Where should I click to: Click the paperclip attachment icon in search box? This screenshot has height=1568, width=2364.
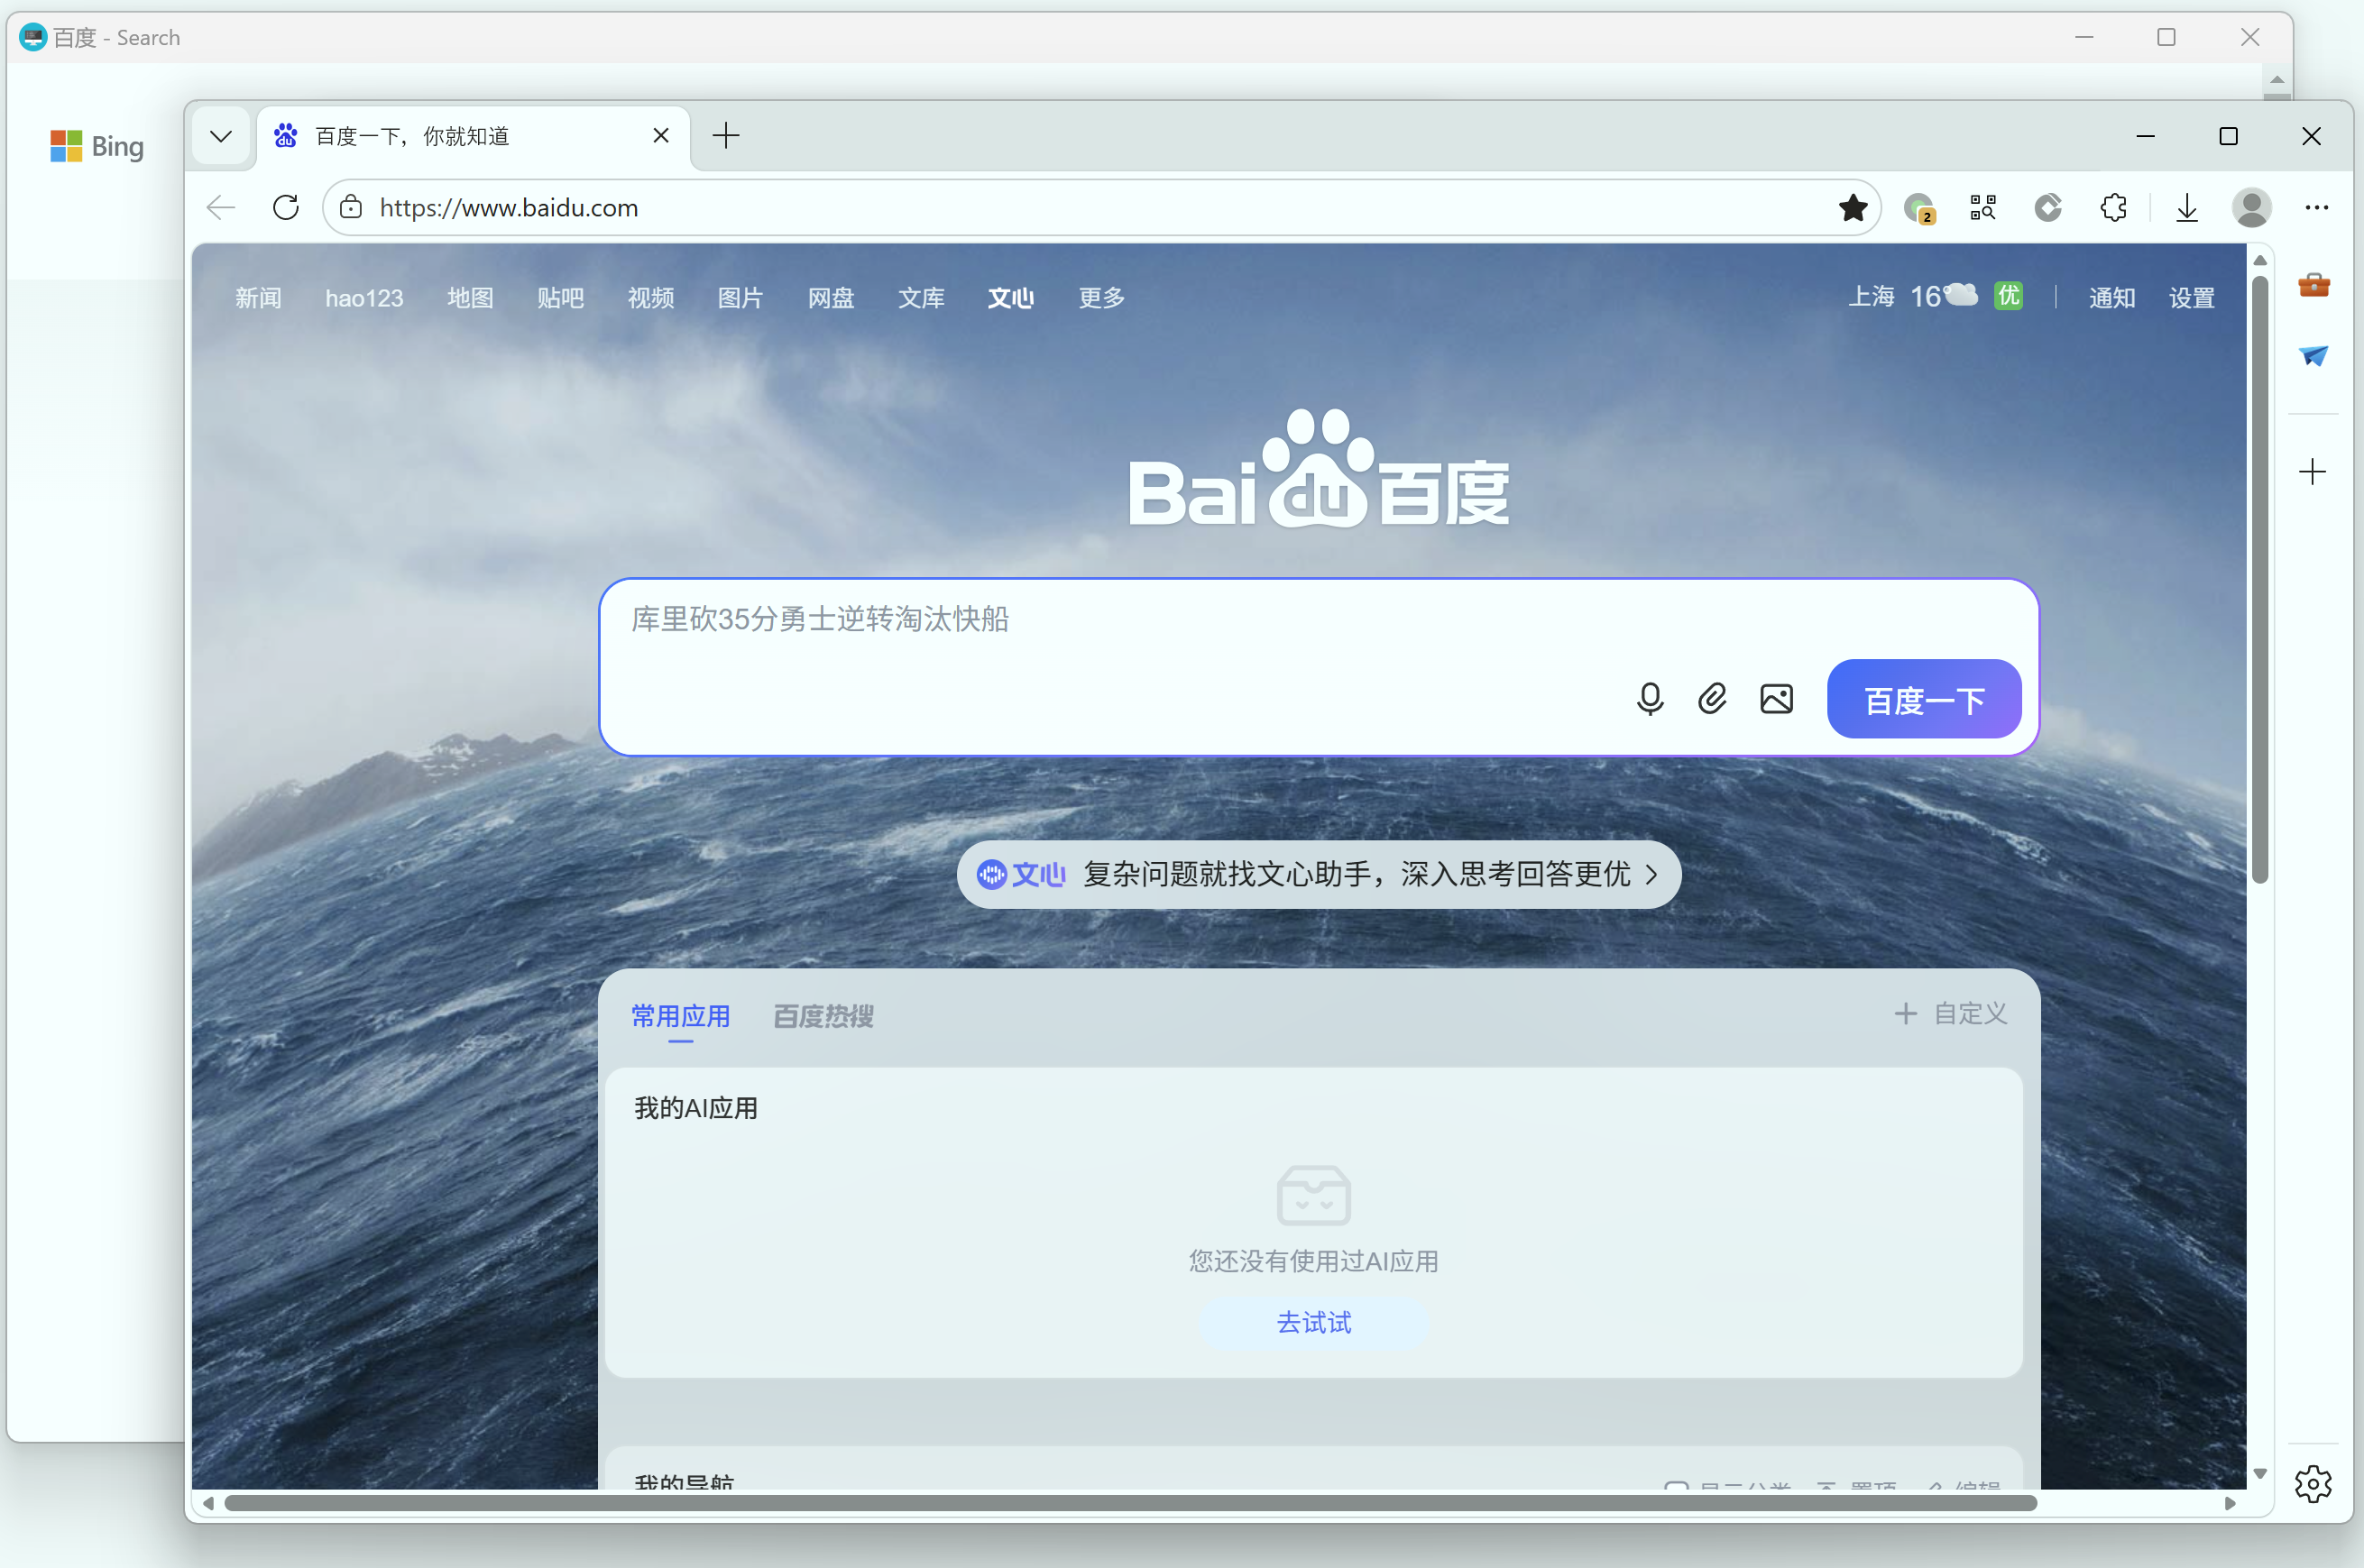(1712, 699)
